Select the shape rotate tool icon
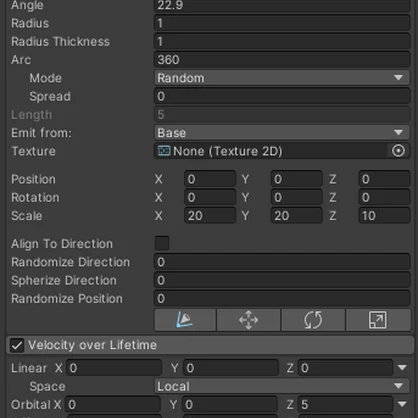Viewport: 418px width, 418px height. [x=313, y=320]
